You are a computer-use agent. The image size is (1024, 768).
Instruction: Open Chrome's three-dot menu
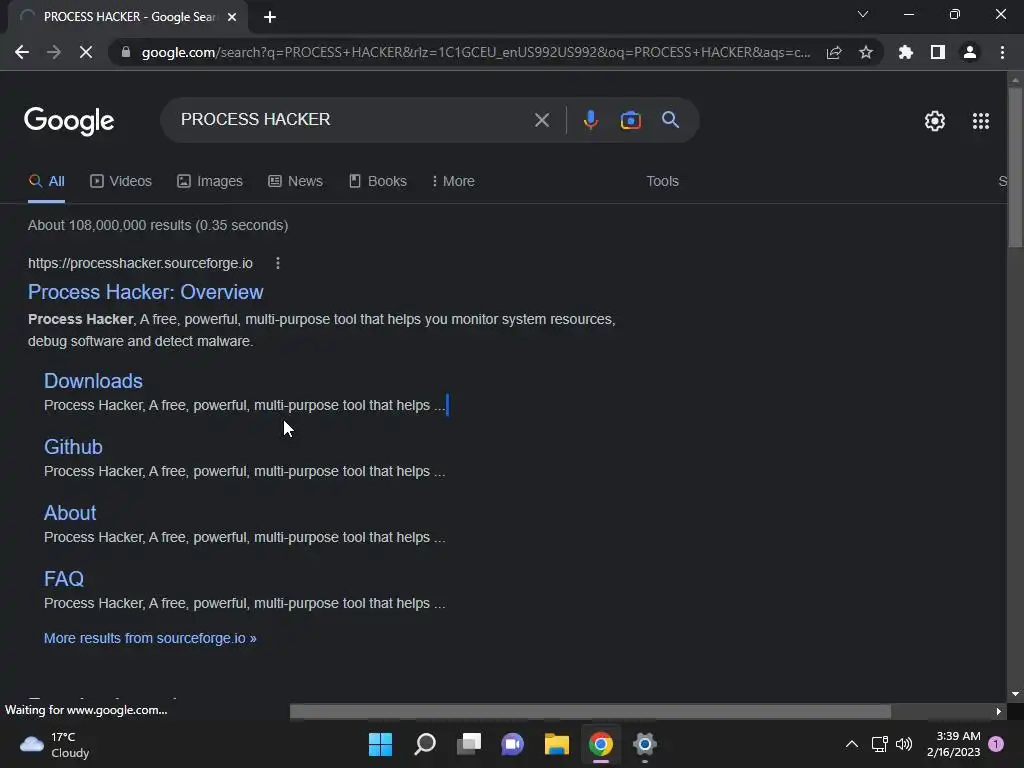pyautogui.click(x=1002, y=52)
